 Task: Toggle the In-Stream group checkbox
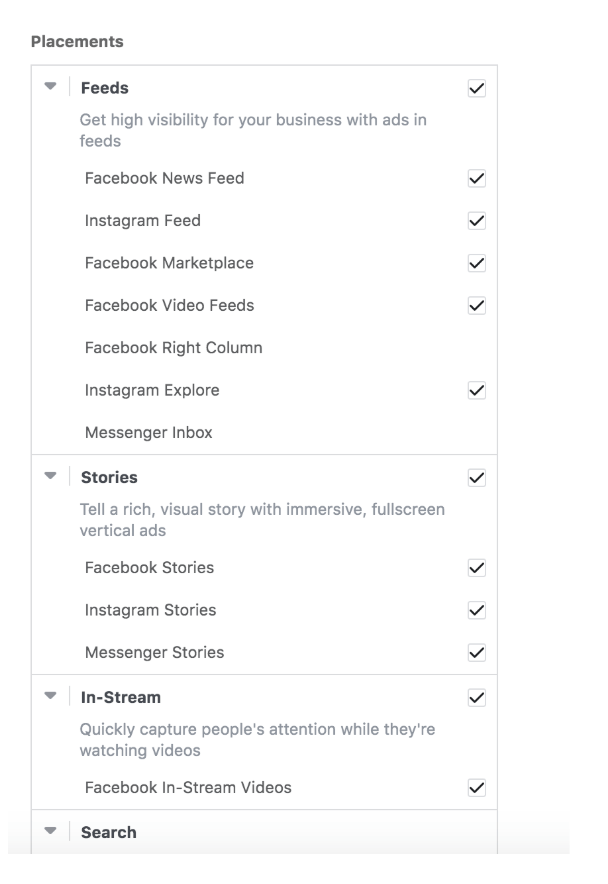point(476,697)
